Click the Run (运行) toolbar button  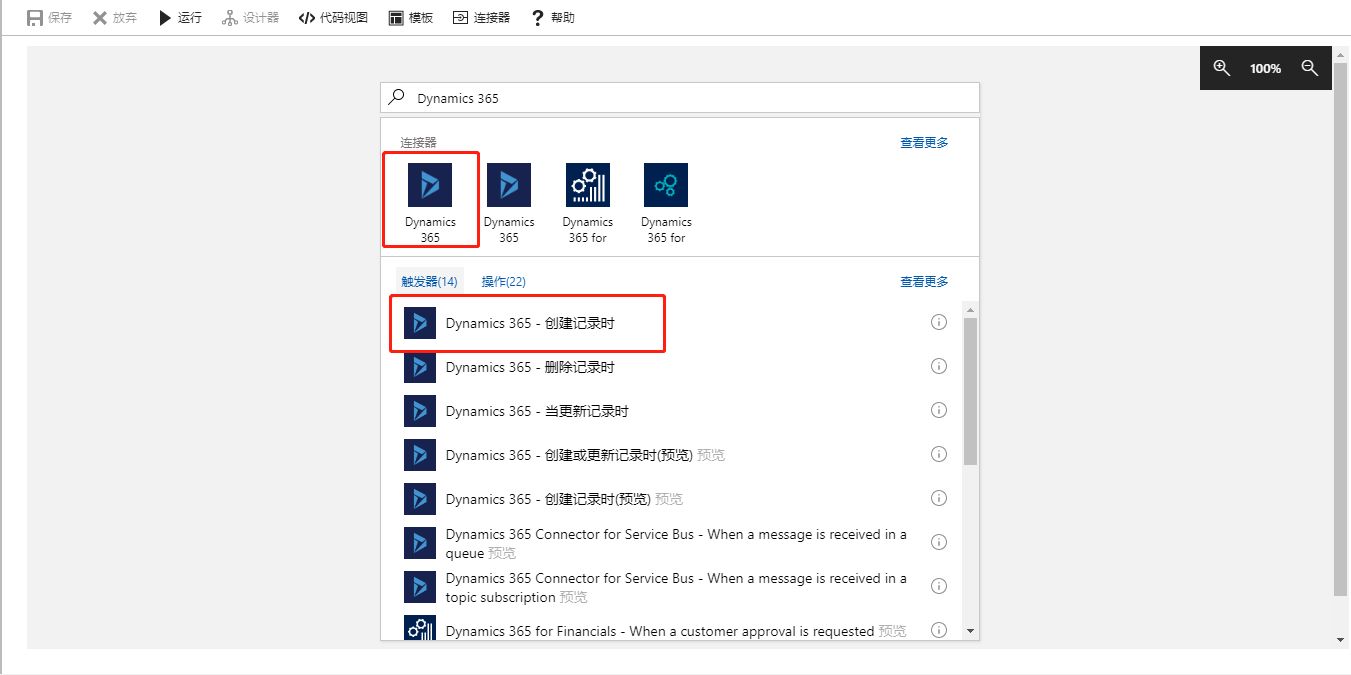click(x=180, y=18)
